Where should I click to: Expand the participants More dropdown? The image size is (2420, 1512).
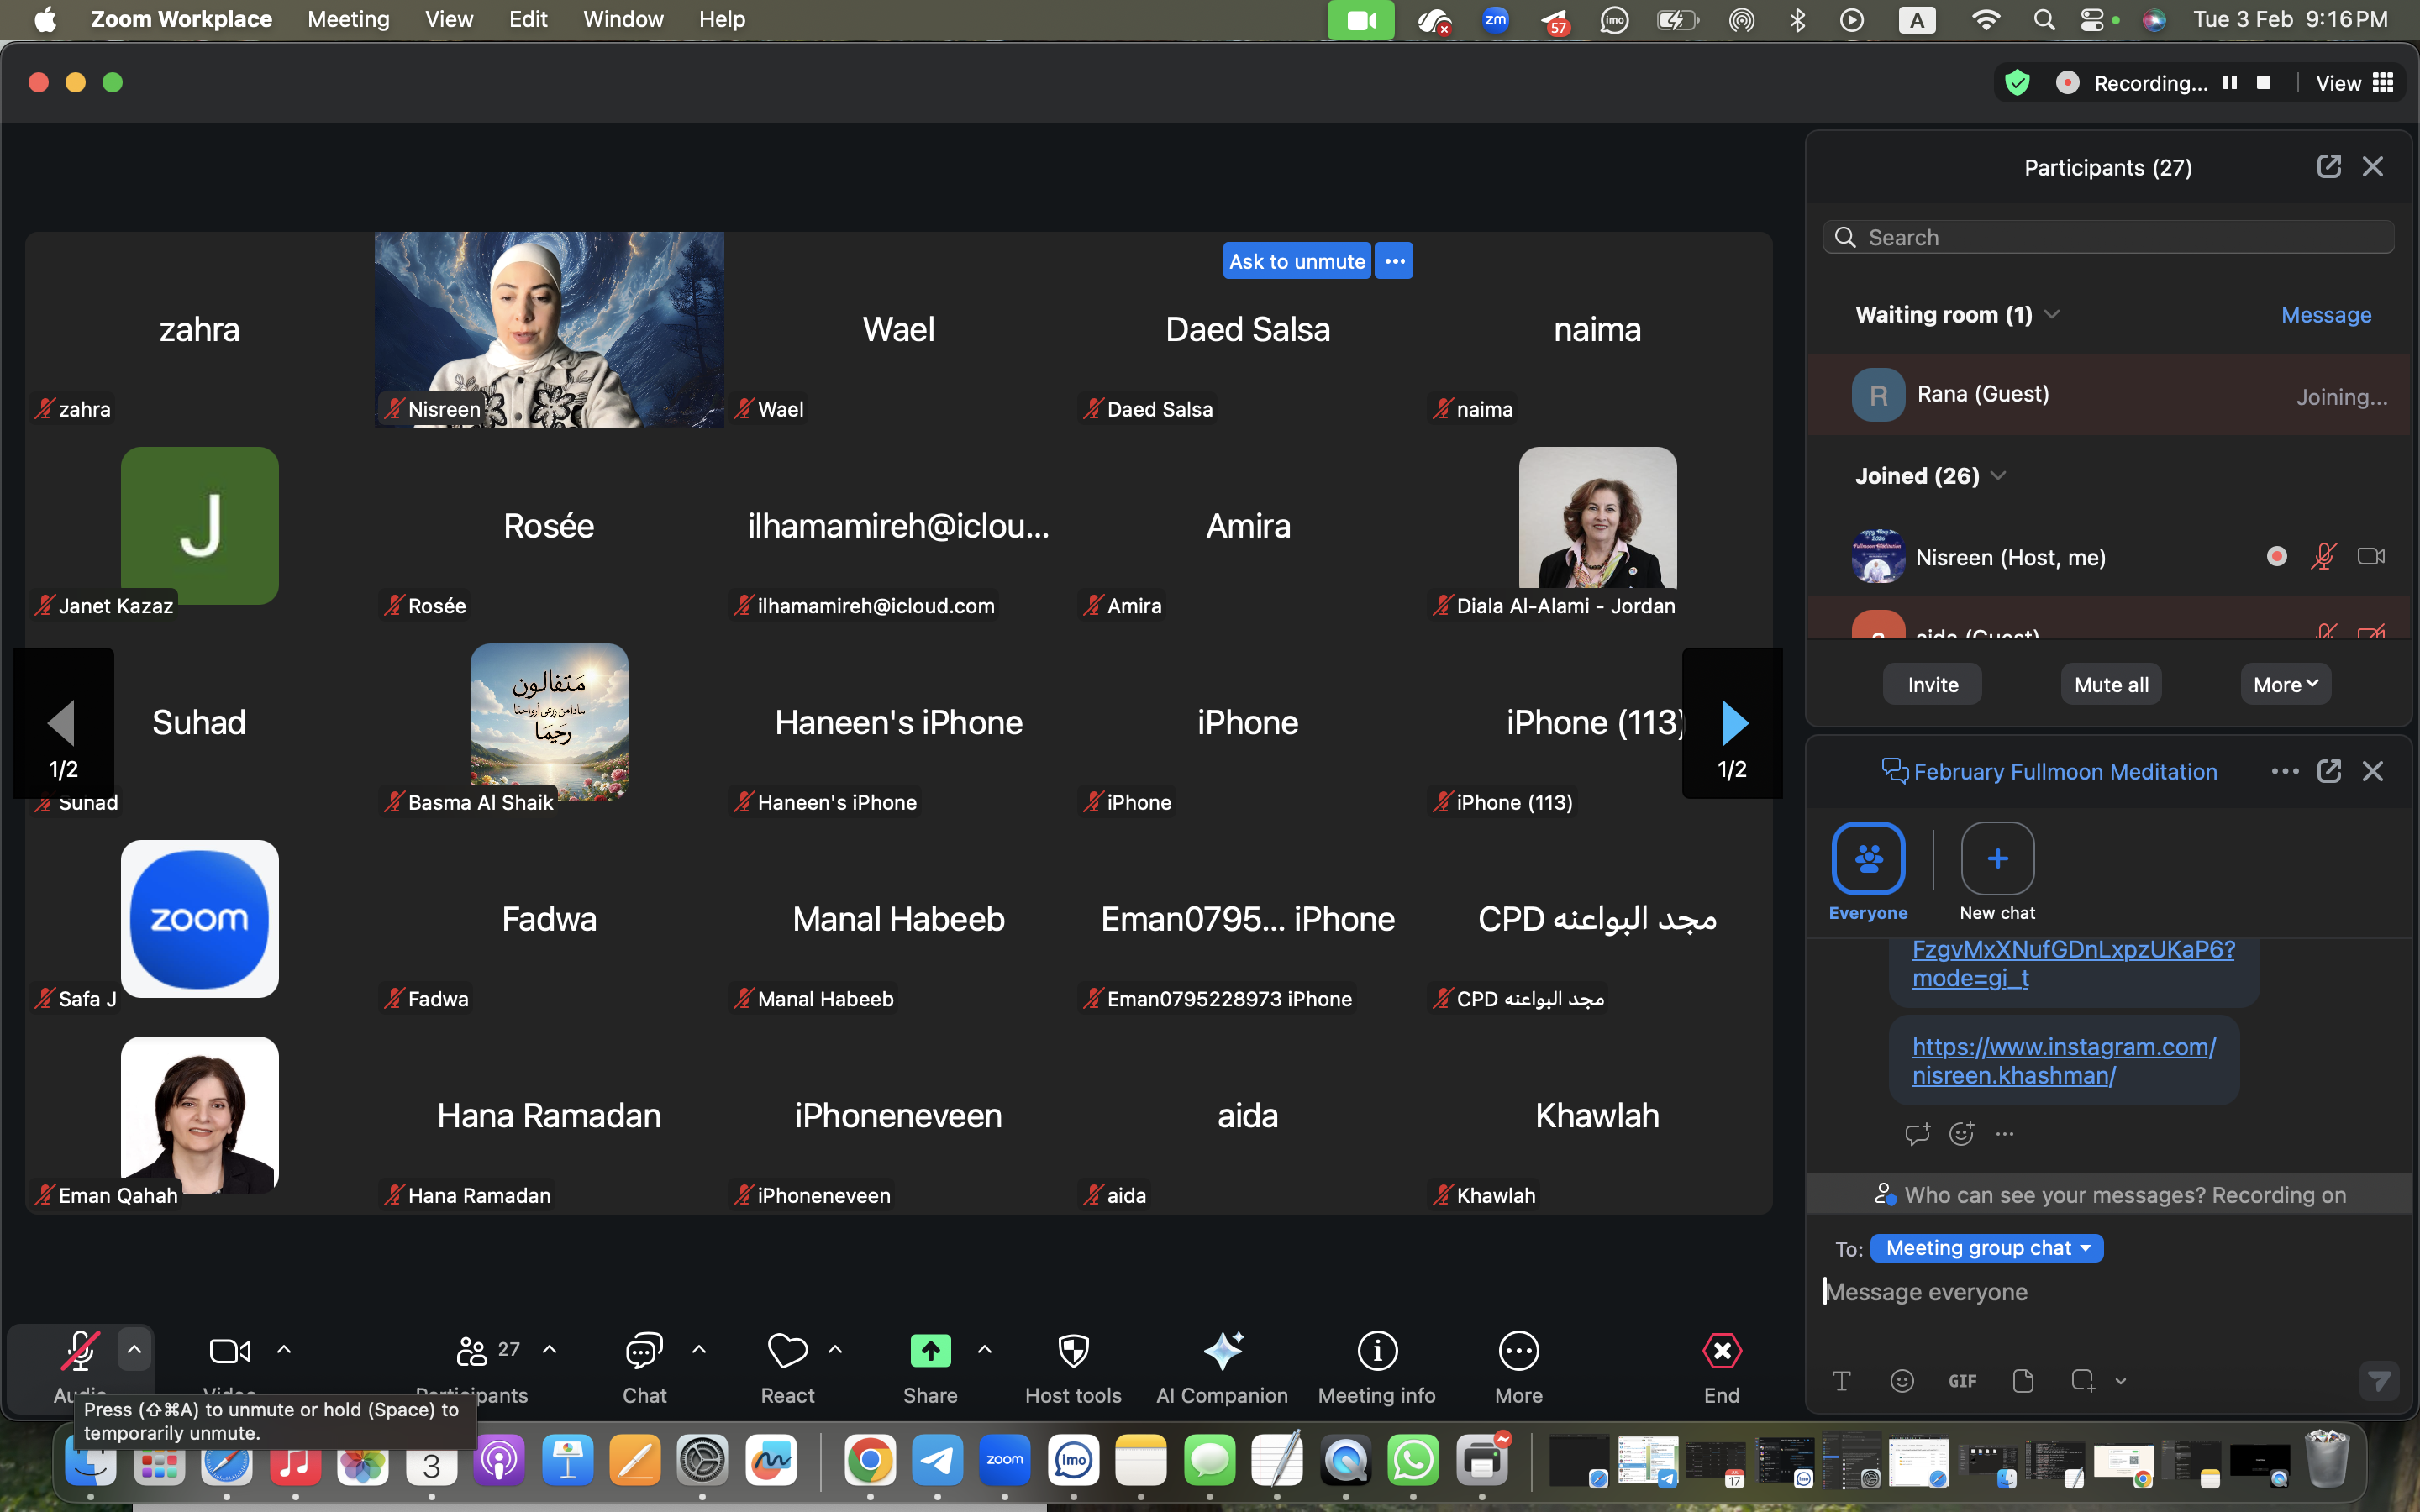[2285, 685]
